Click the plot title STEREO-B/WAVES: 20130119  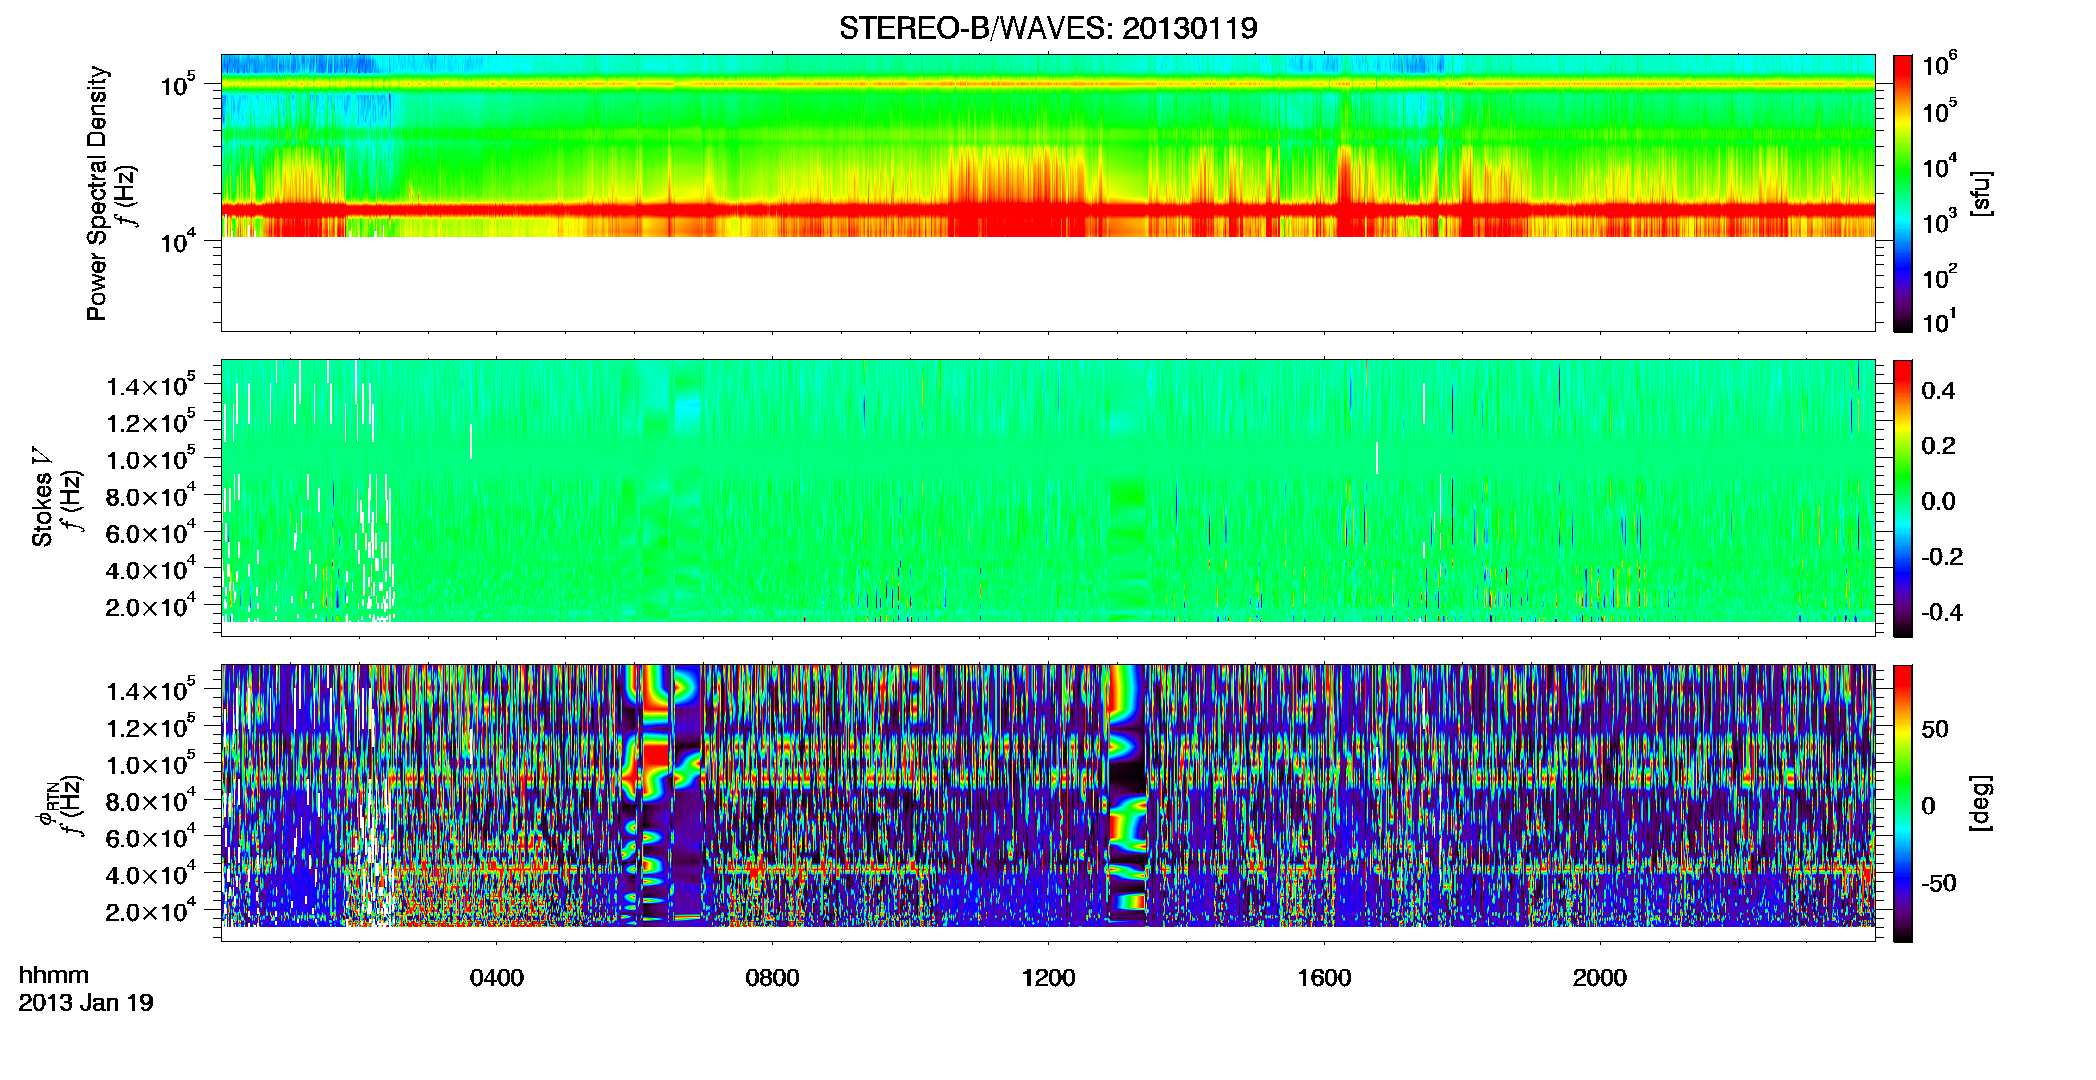click(1047, 28)
